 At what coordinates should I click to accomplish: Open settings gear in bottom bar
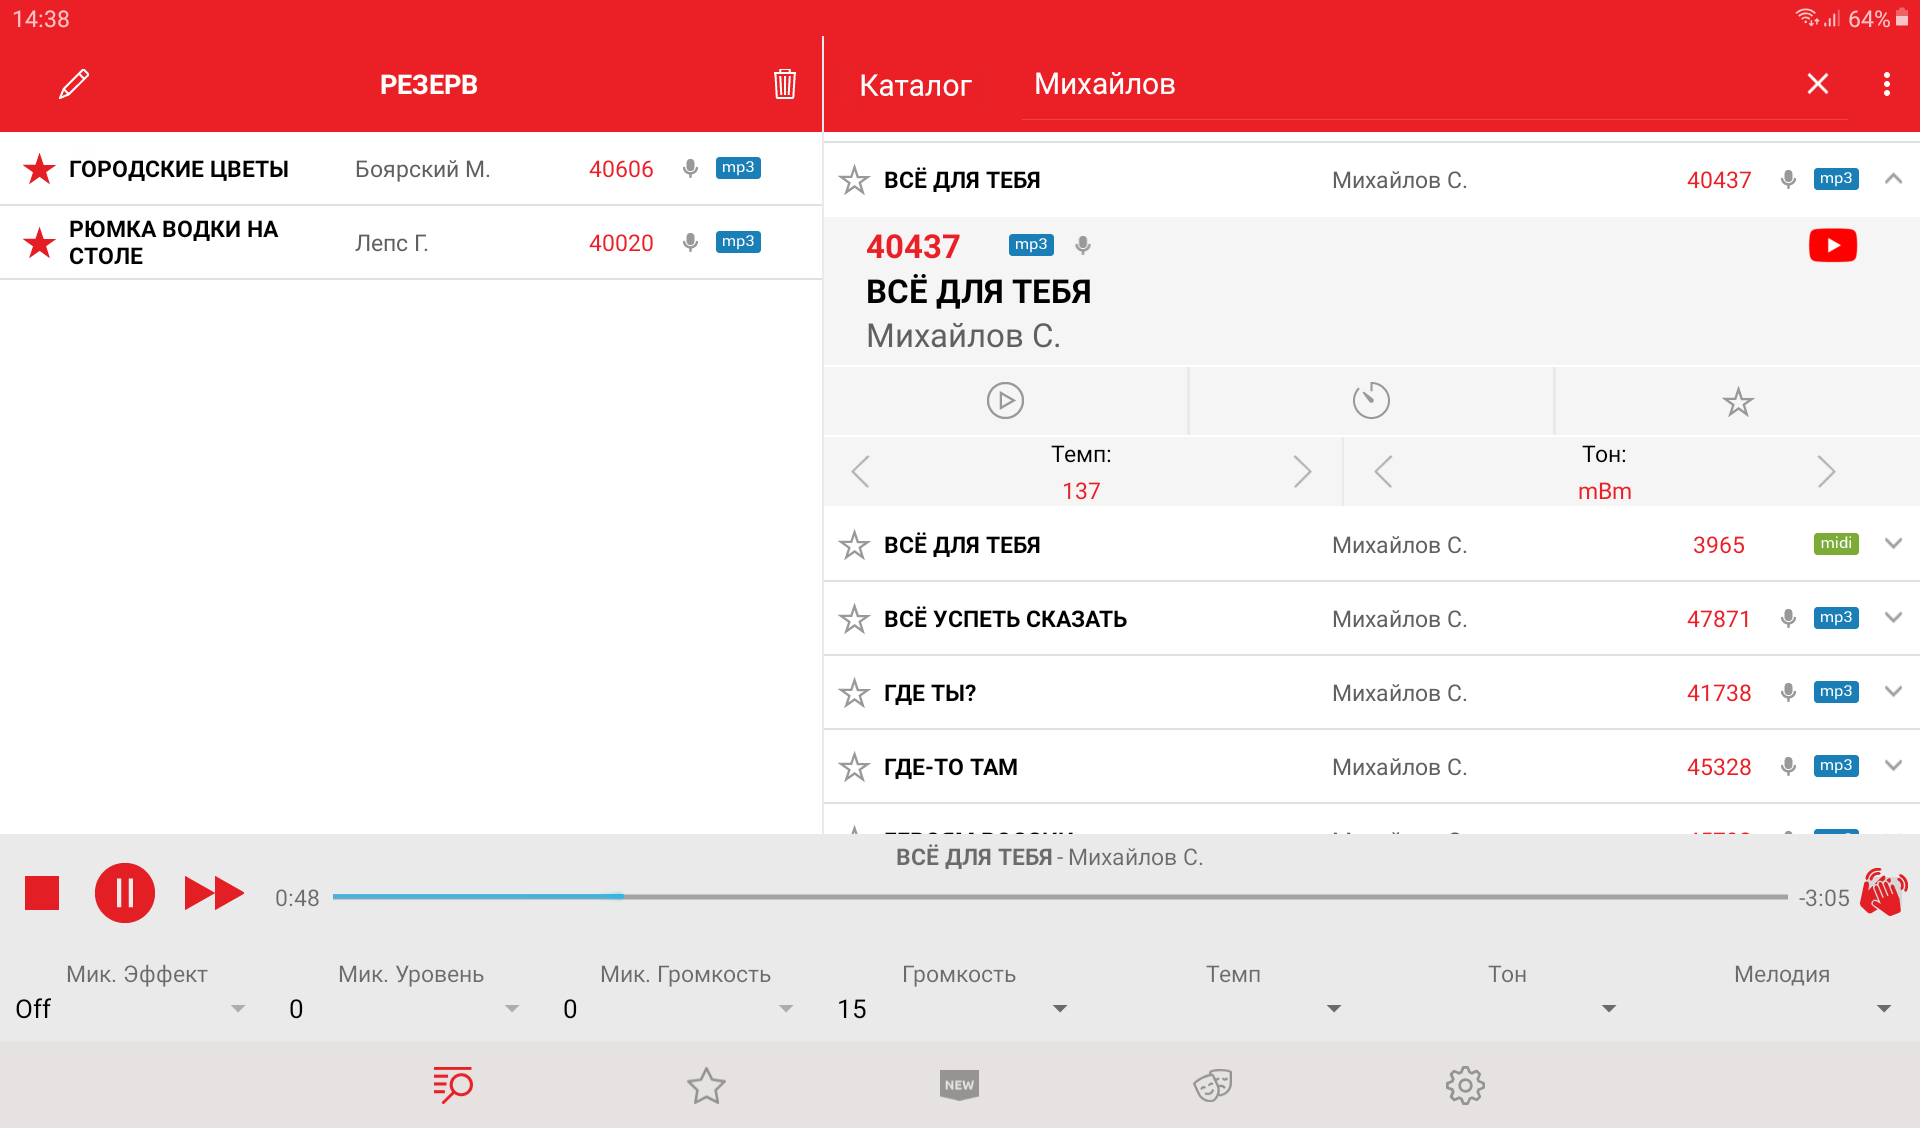[1465, 1085]
